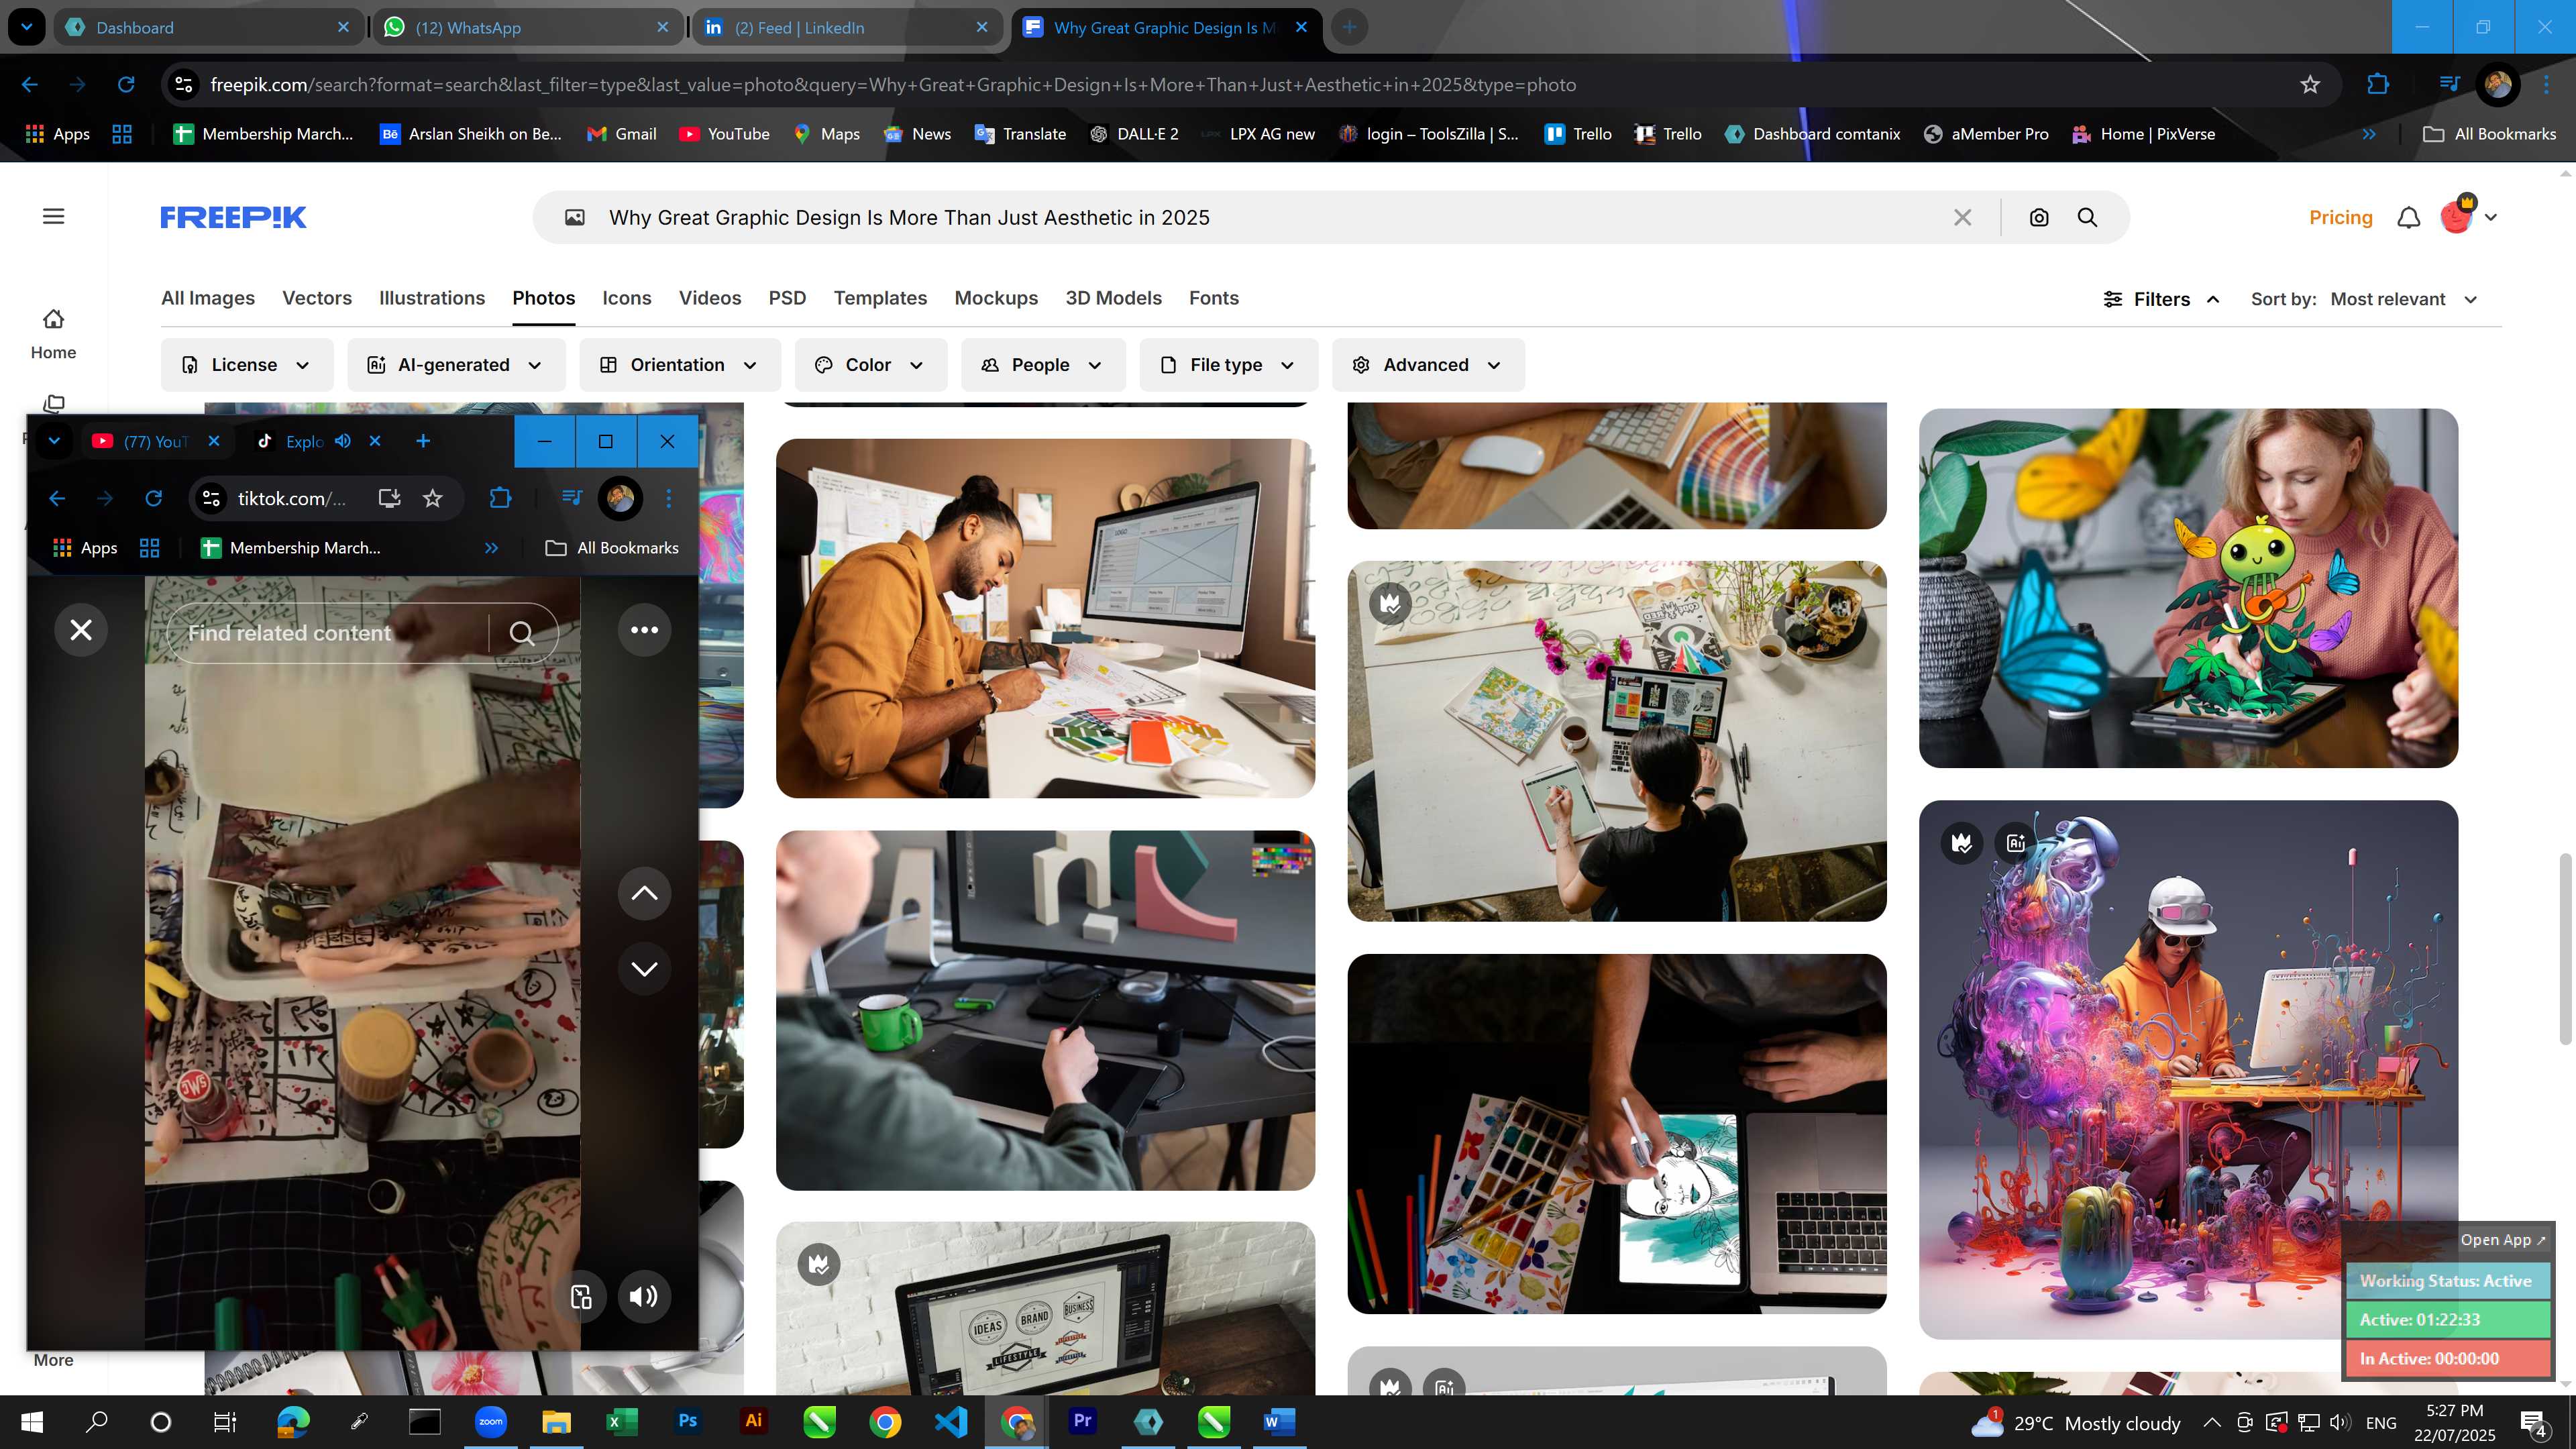Open the Pricing link
Screen dimensions: 2576x1449
(2340, 217)
